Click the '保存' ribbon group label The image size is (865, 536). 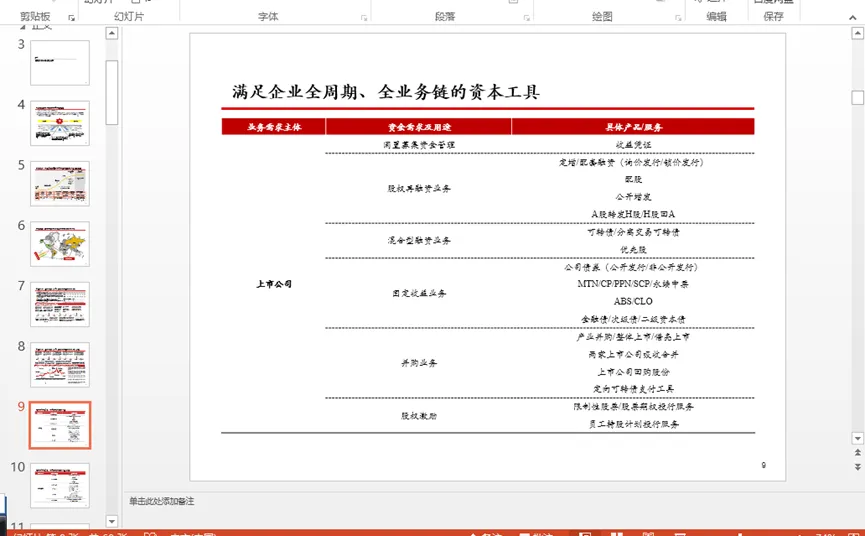click(x=773, y=17)
